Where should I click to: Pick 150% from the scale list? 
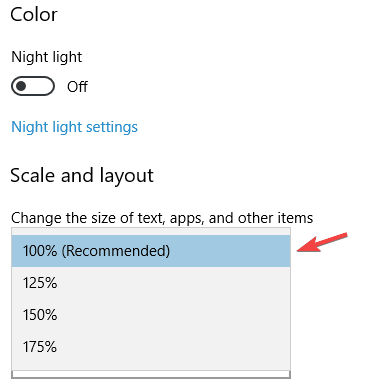click(151, 315)
